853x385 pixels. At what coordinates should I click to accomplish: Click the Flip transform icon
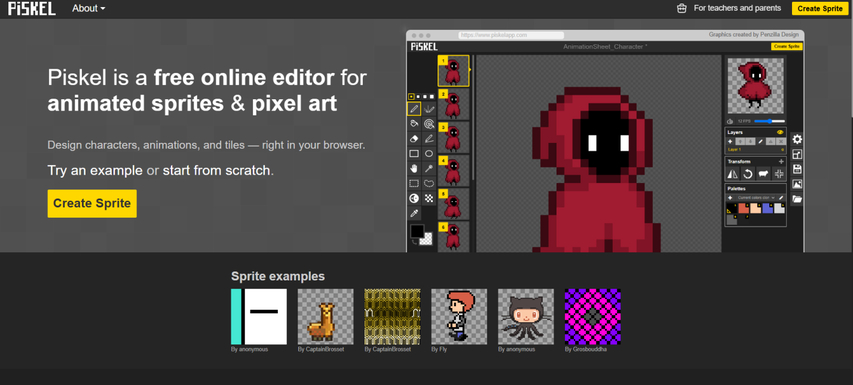coord(733,174)
